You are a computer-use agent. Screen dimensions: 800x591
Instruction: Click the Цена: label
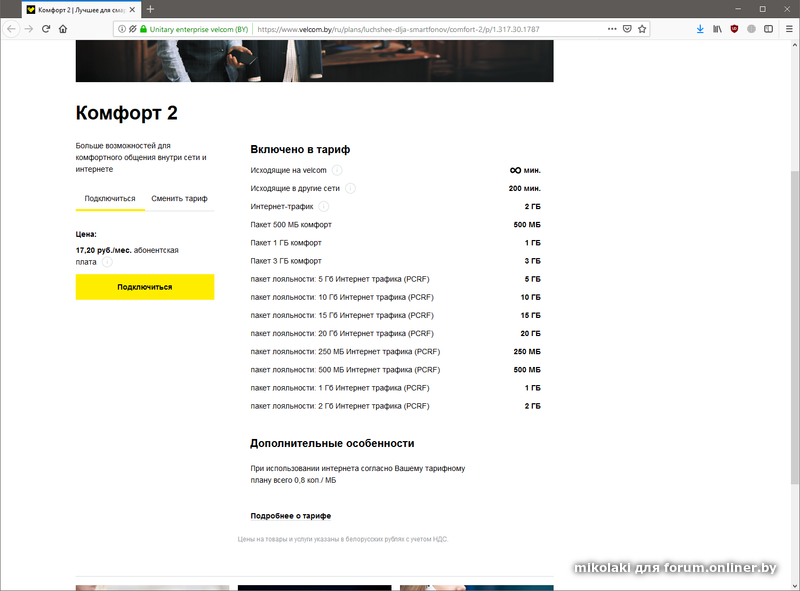[86, 234]
